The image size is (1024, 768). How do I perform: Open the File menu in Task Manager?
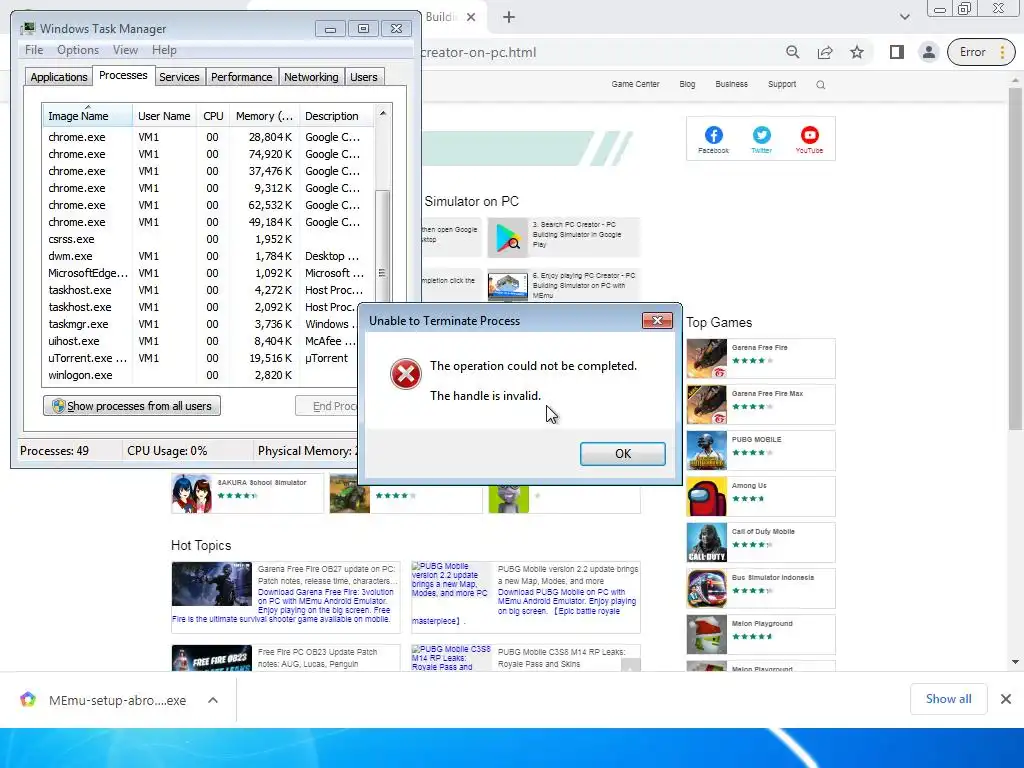coord(34,50)
